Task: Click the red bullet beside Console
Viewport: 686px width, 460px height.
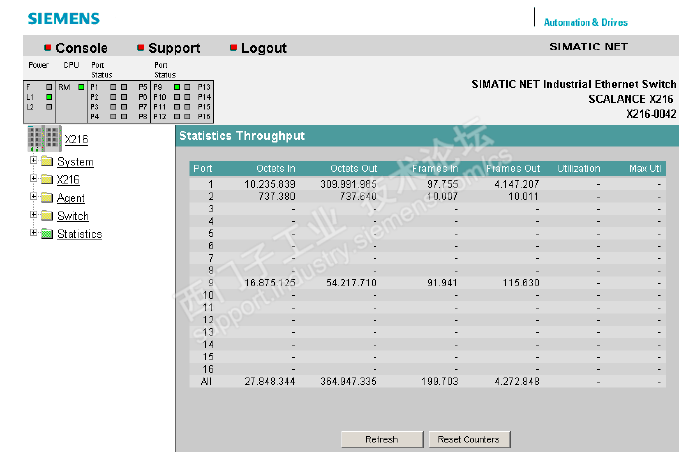Action: [48, 47]
